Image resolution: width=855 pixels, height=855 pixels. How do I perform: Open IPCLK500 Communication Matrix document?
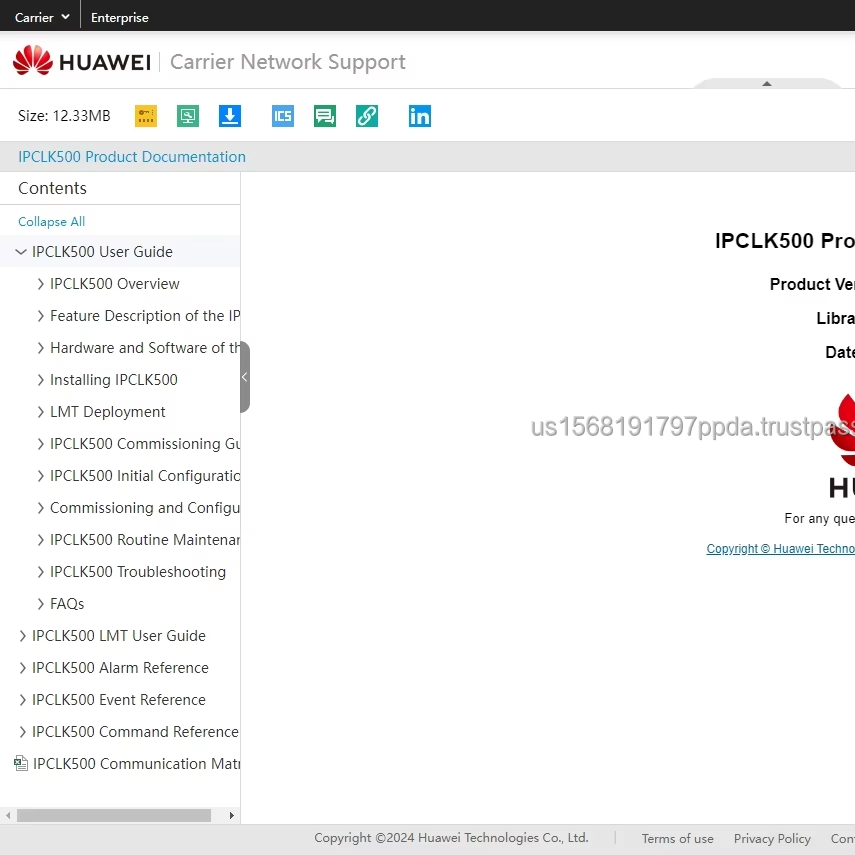[136, 763]
